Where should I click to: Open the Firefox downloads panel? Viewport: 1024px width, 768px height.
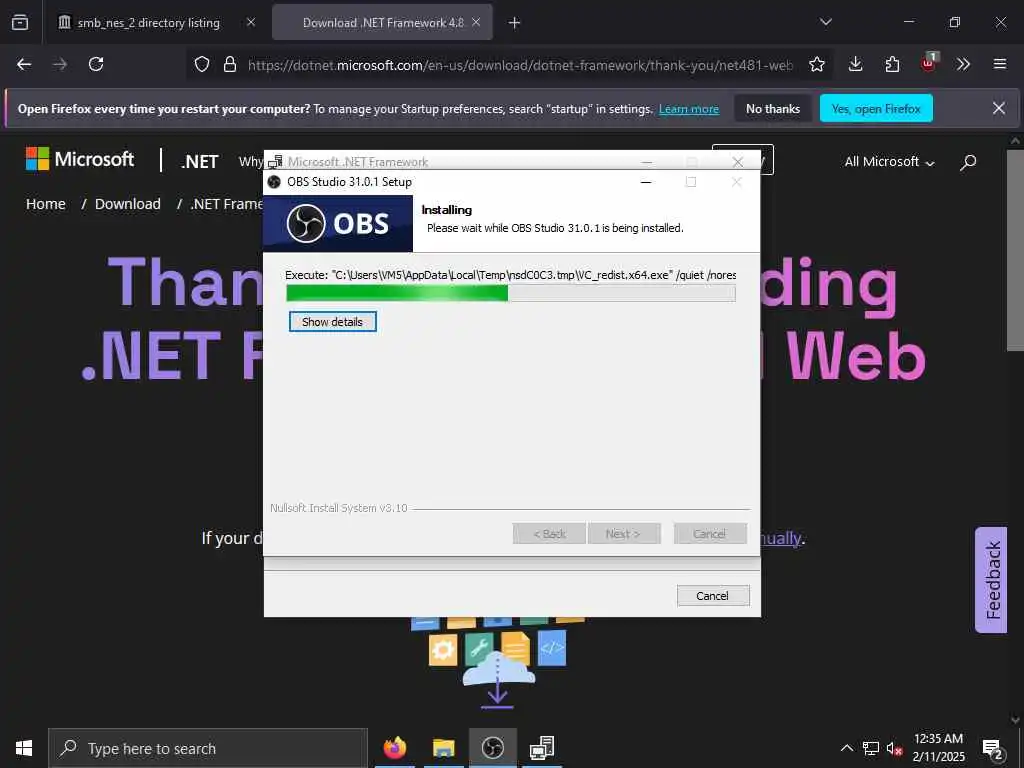point(856,64)
